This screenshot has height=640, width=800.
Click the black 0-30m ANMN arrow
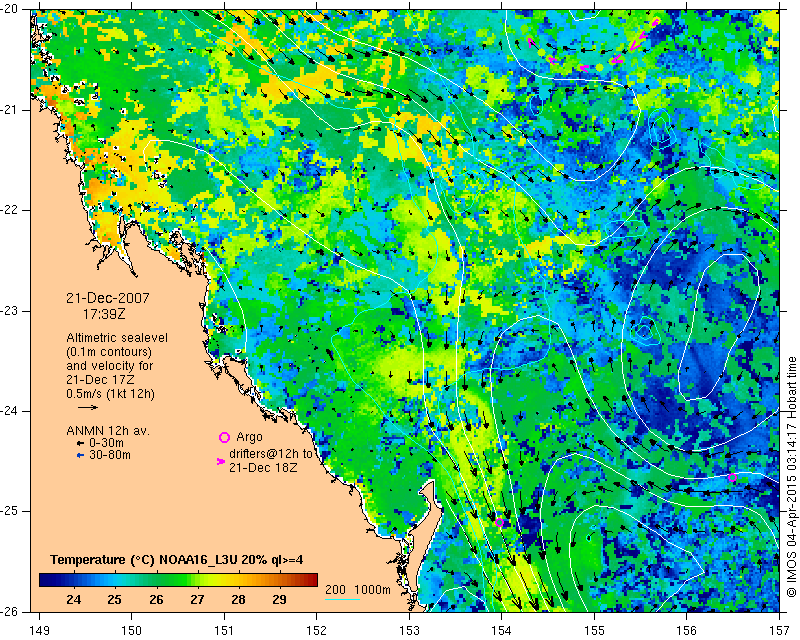pos(80,444)
